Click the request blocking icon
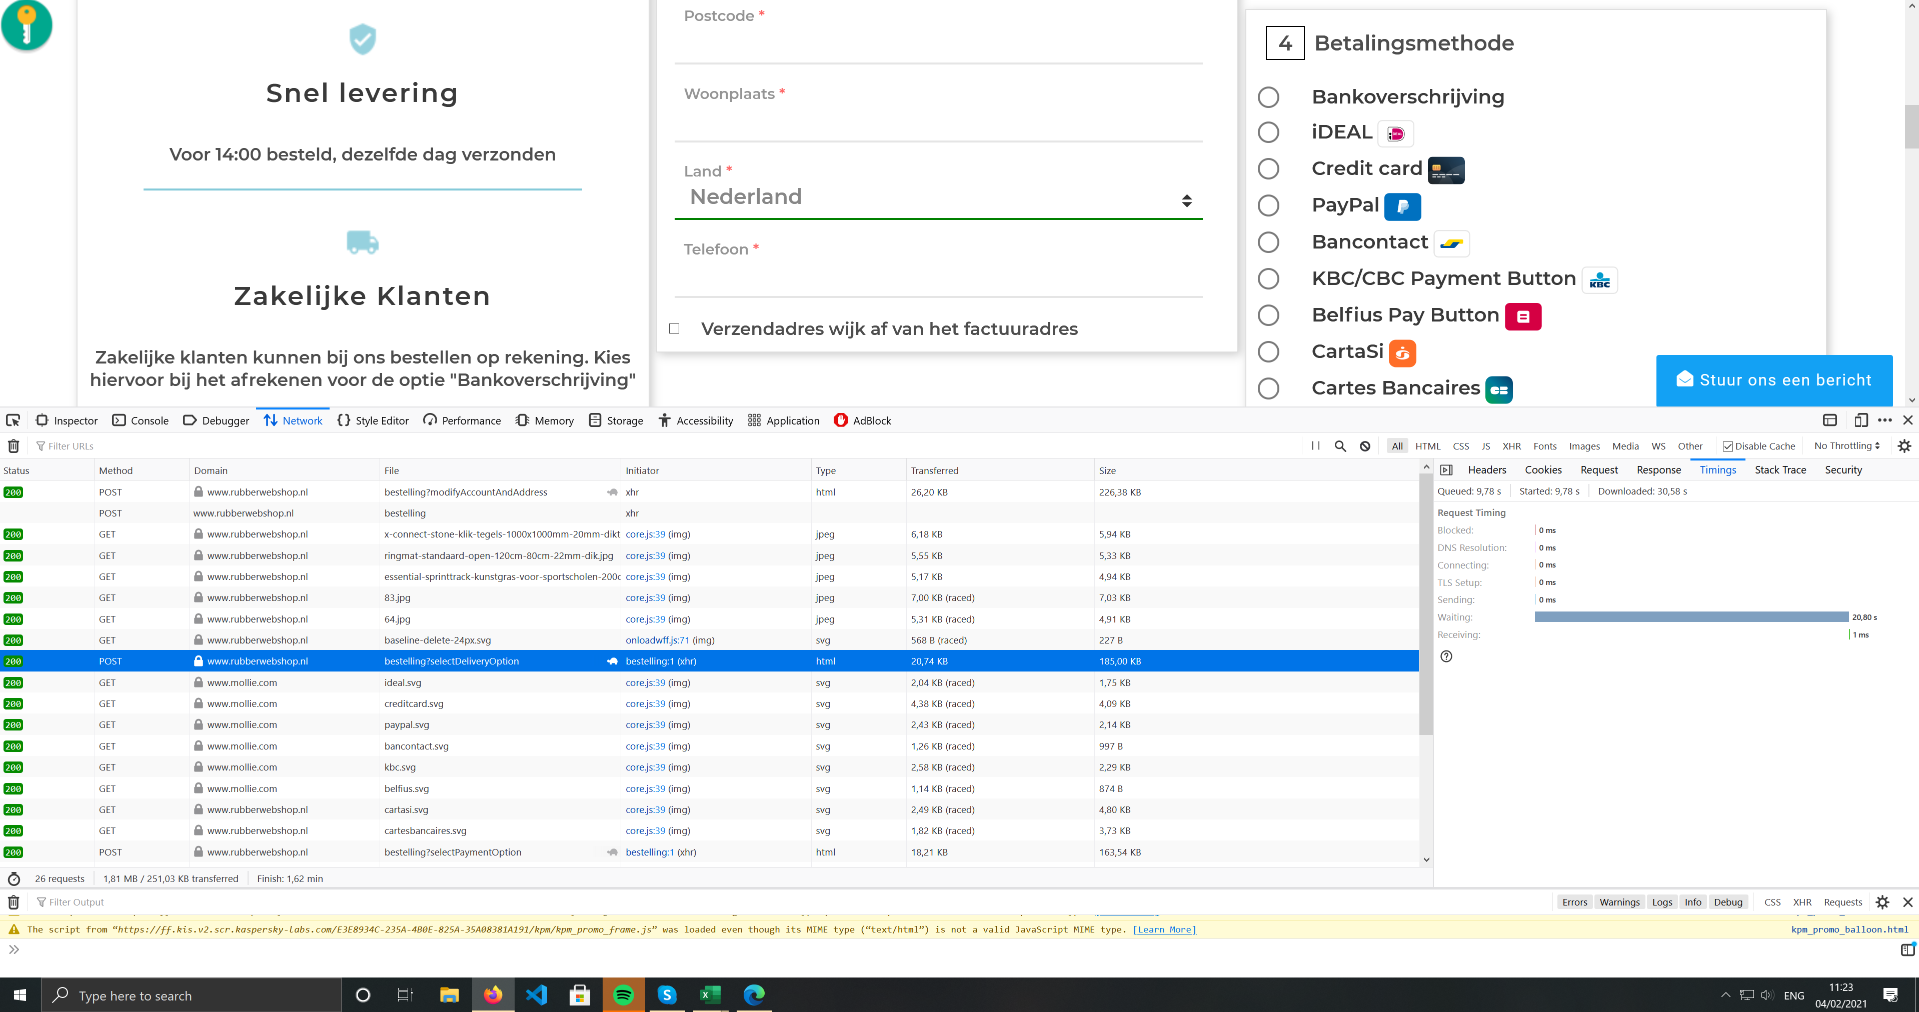The image size is (1919, 1012). pos(1365,446)
